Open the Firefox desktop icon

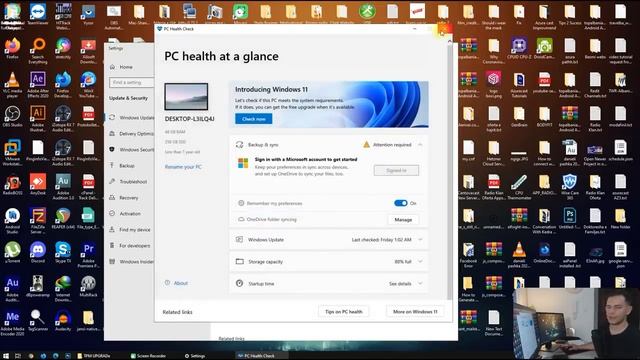(x=12, y=48)
